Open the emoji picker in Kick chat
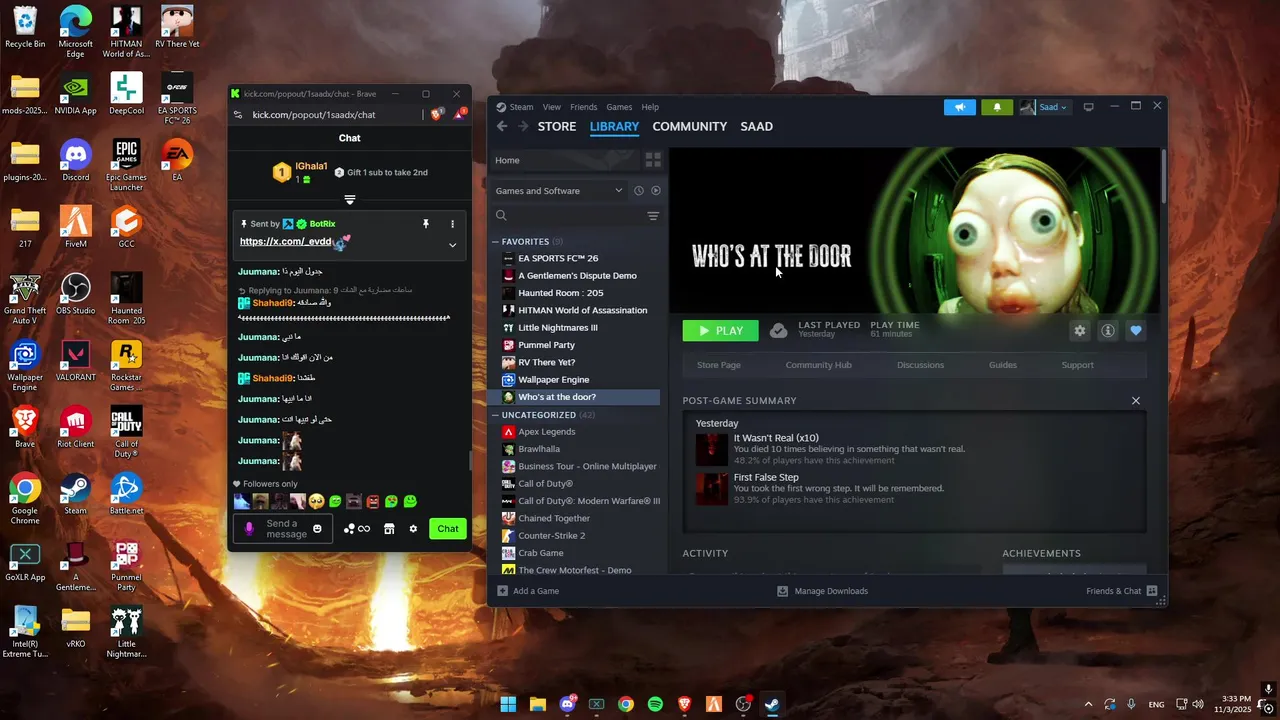The image size is (1280, 720). pyautogui.click(x=317, y=529)
